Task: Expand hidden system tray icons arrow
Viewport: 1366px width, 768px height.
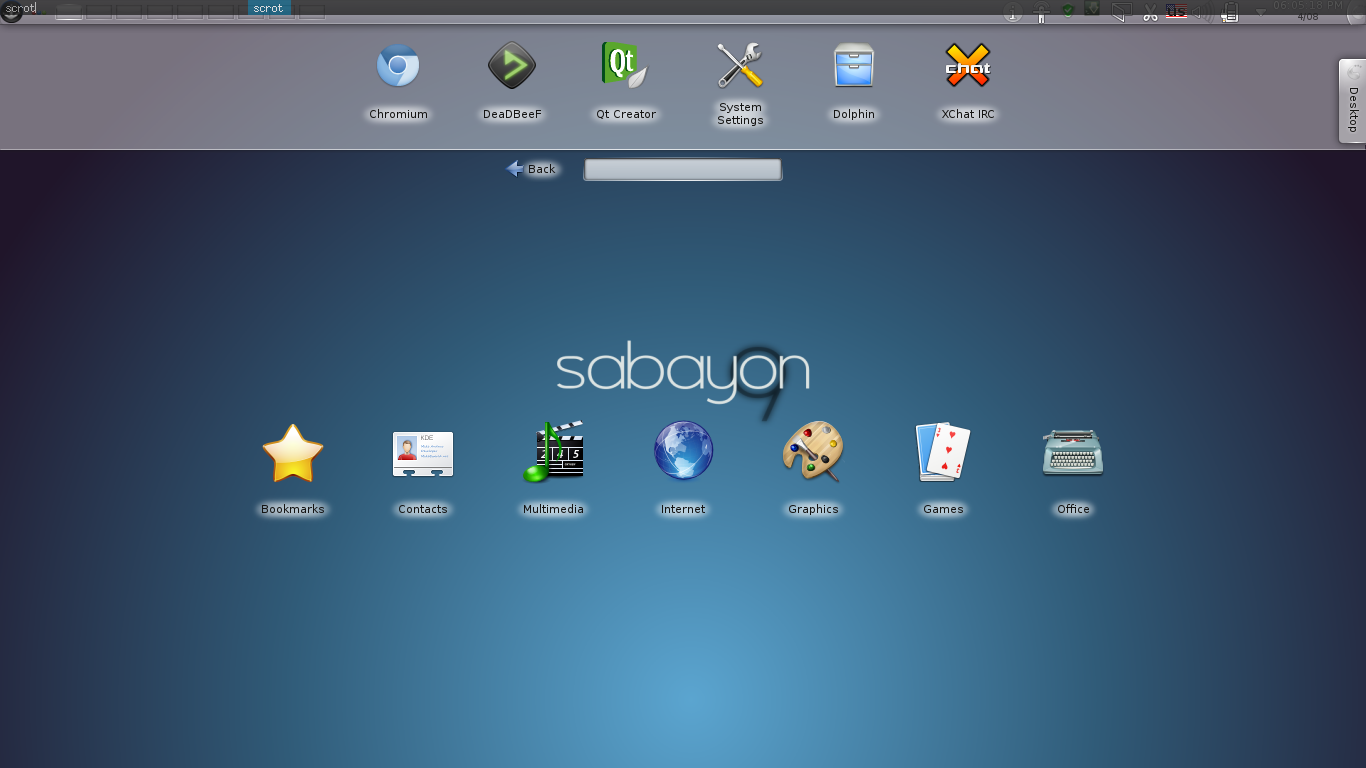Action: click(x=1261, y=12)
